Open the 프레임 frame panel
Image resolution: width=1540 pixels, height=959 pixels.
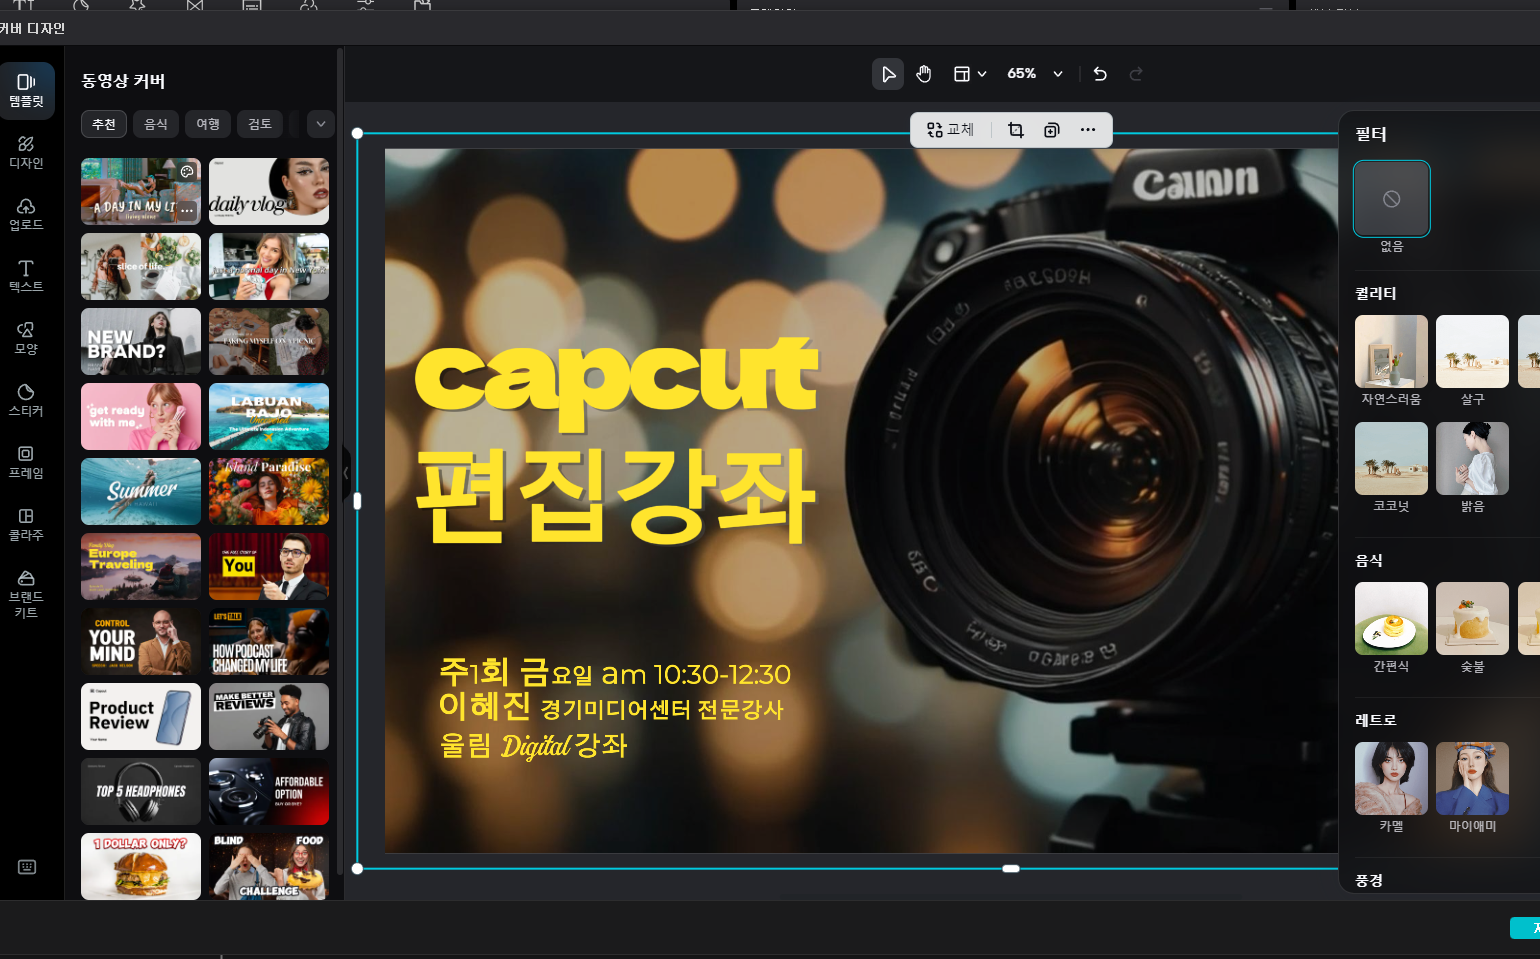coord(27,461)
